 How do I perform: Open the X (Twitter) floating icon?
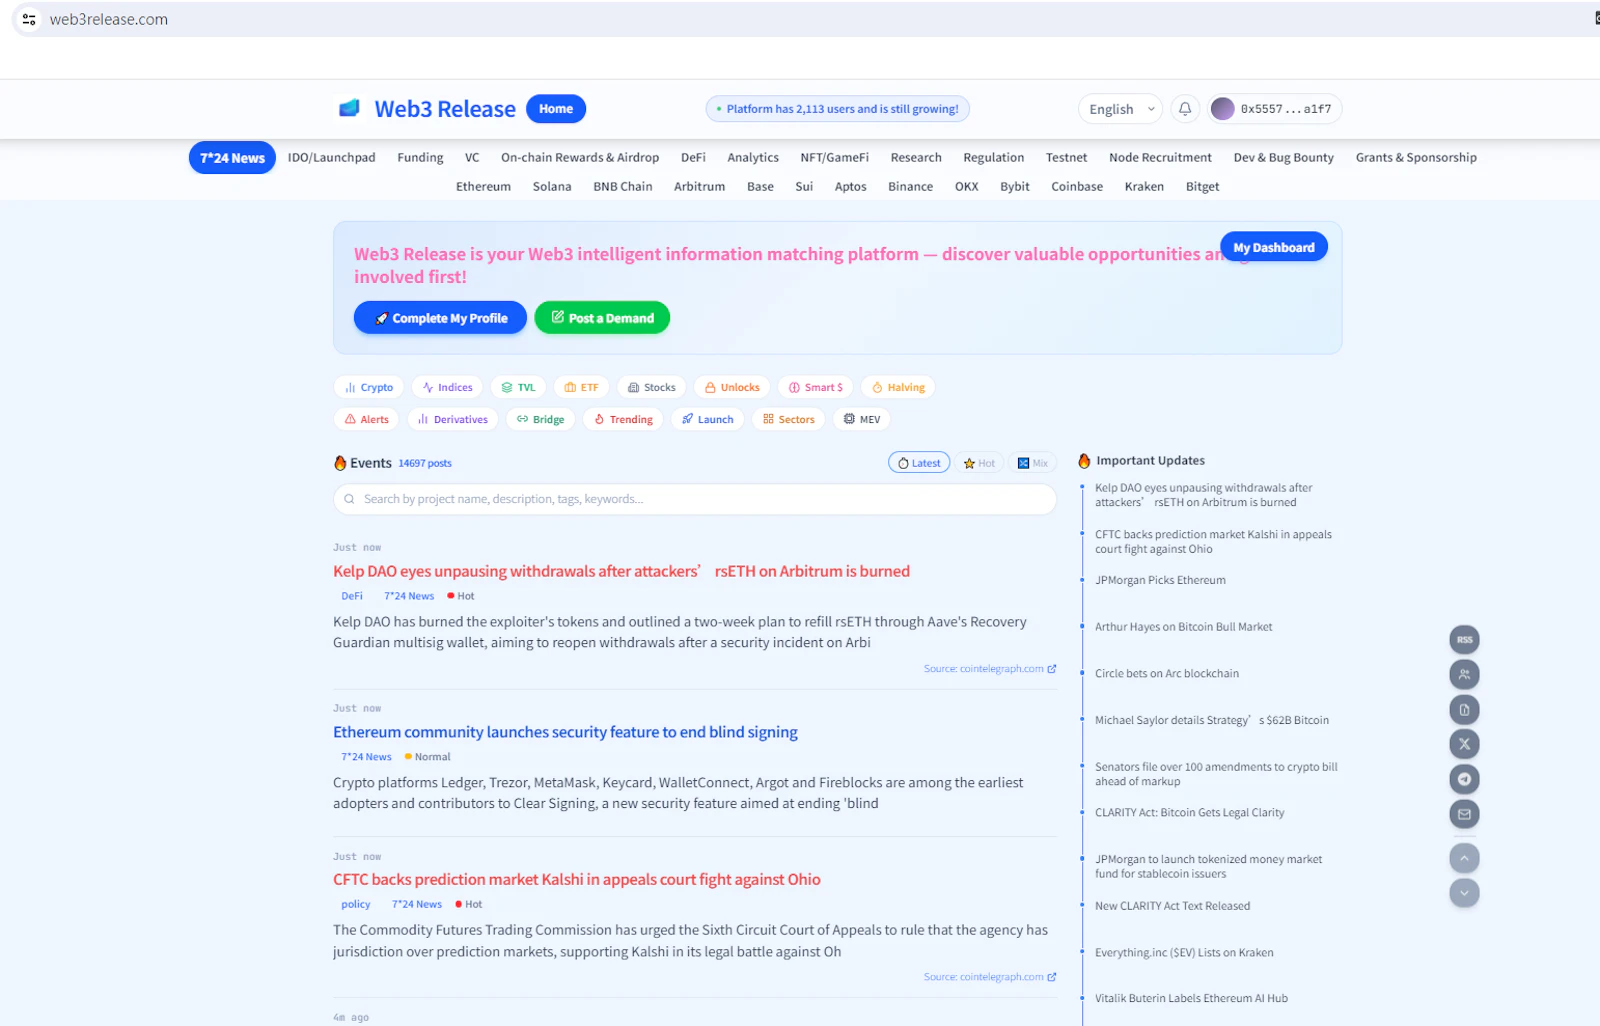(x=1464, y=744)
